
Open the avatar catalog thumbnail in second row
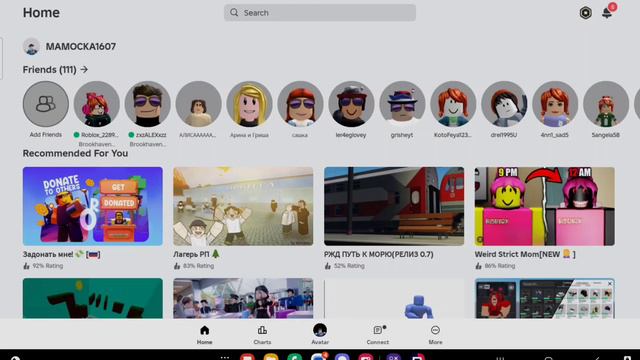(544, 298)
